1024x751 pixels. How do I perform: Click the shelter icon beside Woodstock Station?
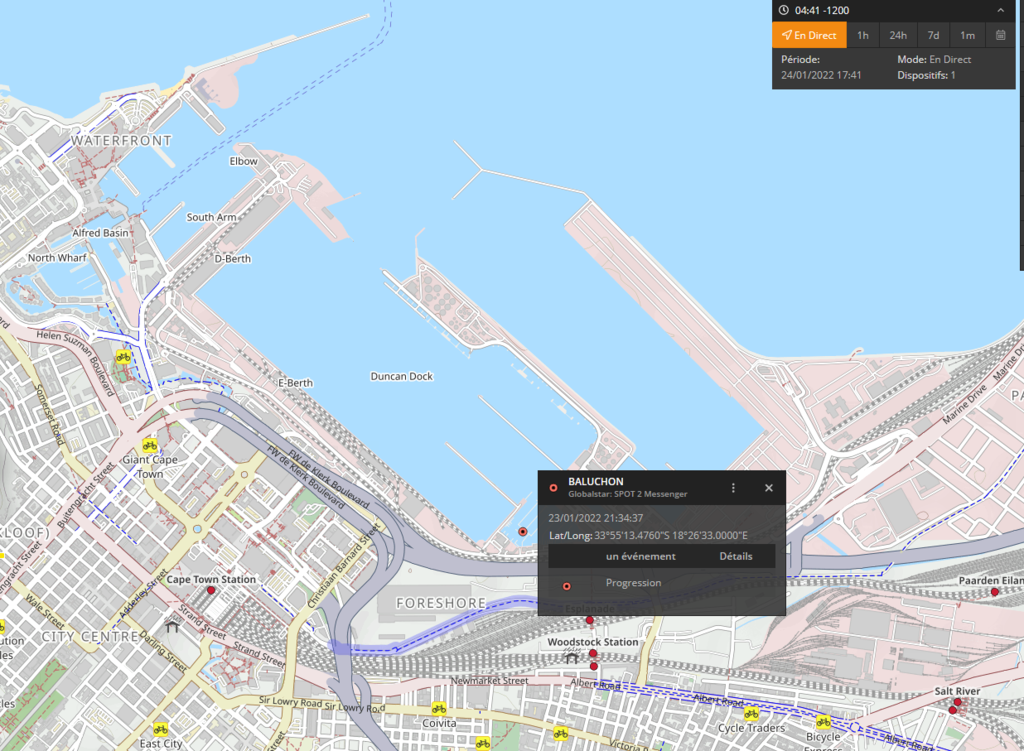tap(571, 658)
